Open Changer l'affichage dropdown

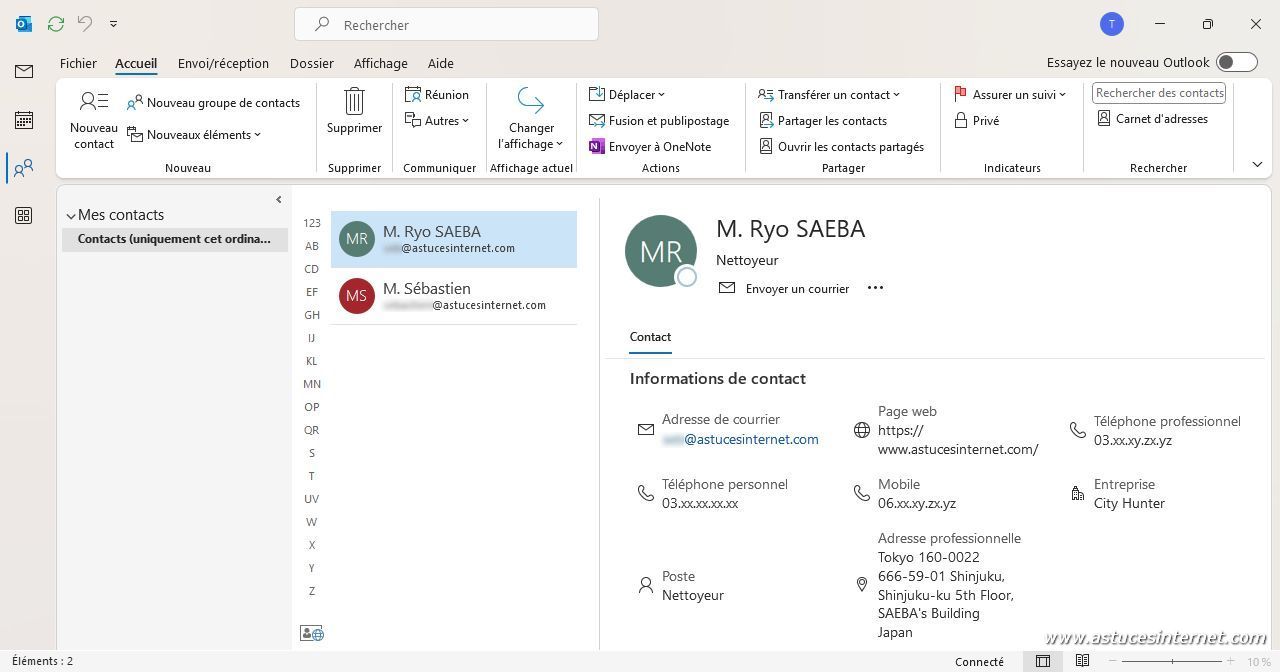(531, 120)
